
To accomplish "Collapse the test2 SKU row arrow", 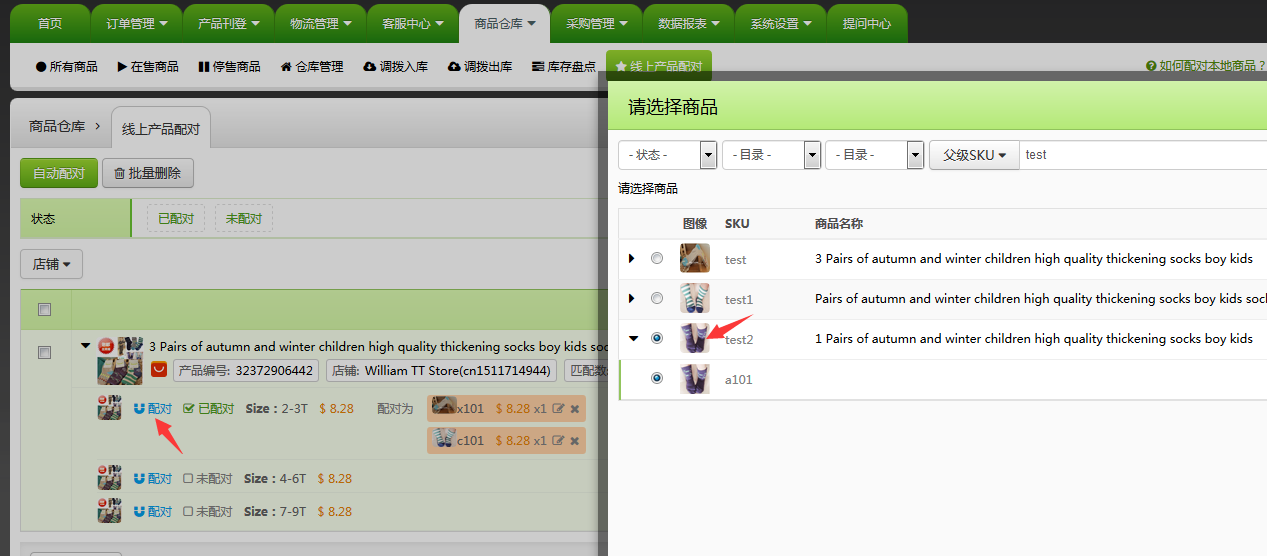I will pyautogui.click(x=633, y=338).
